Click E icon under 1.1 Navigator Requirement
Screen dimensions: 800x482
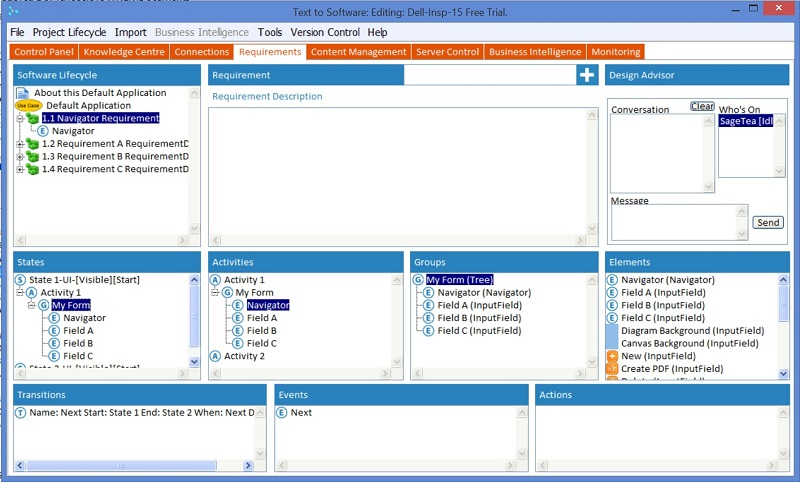point(43,131)
